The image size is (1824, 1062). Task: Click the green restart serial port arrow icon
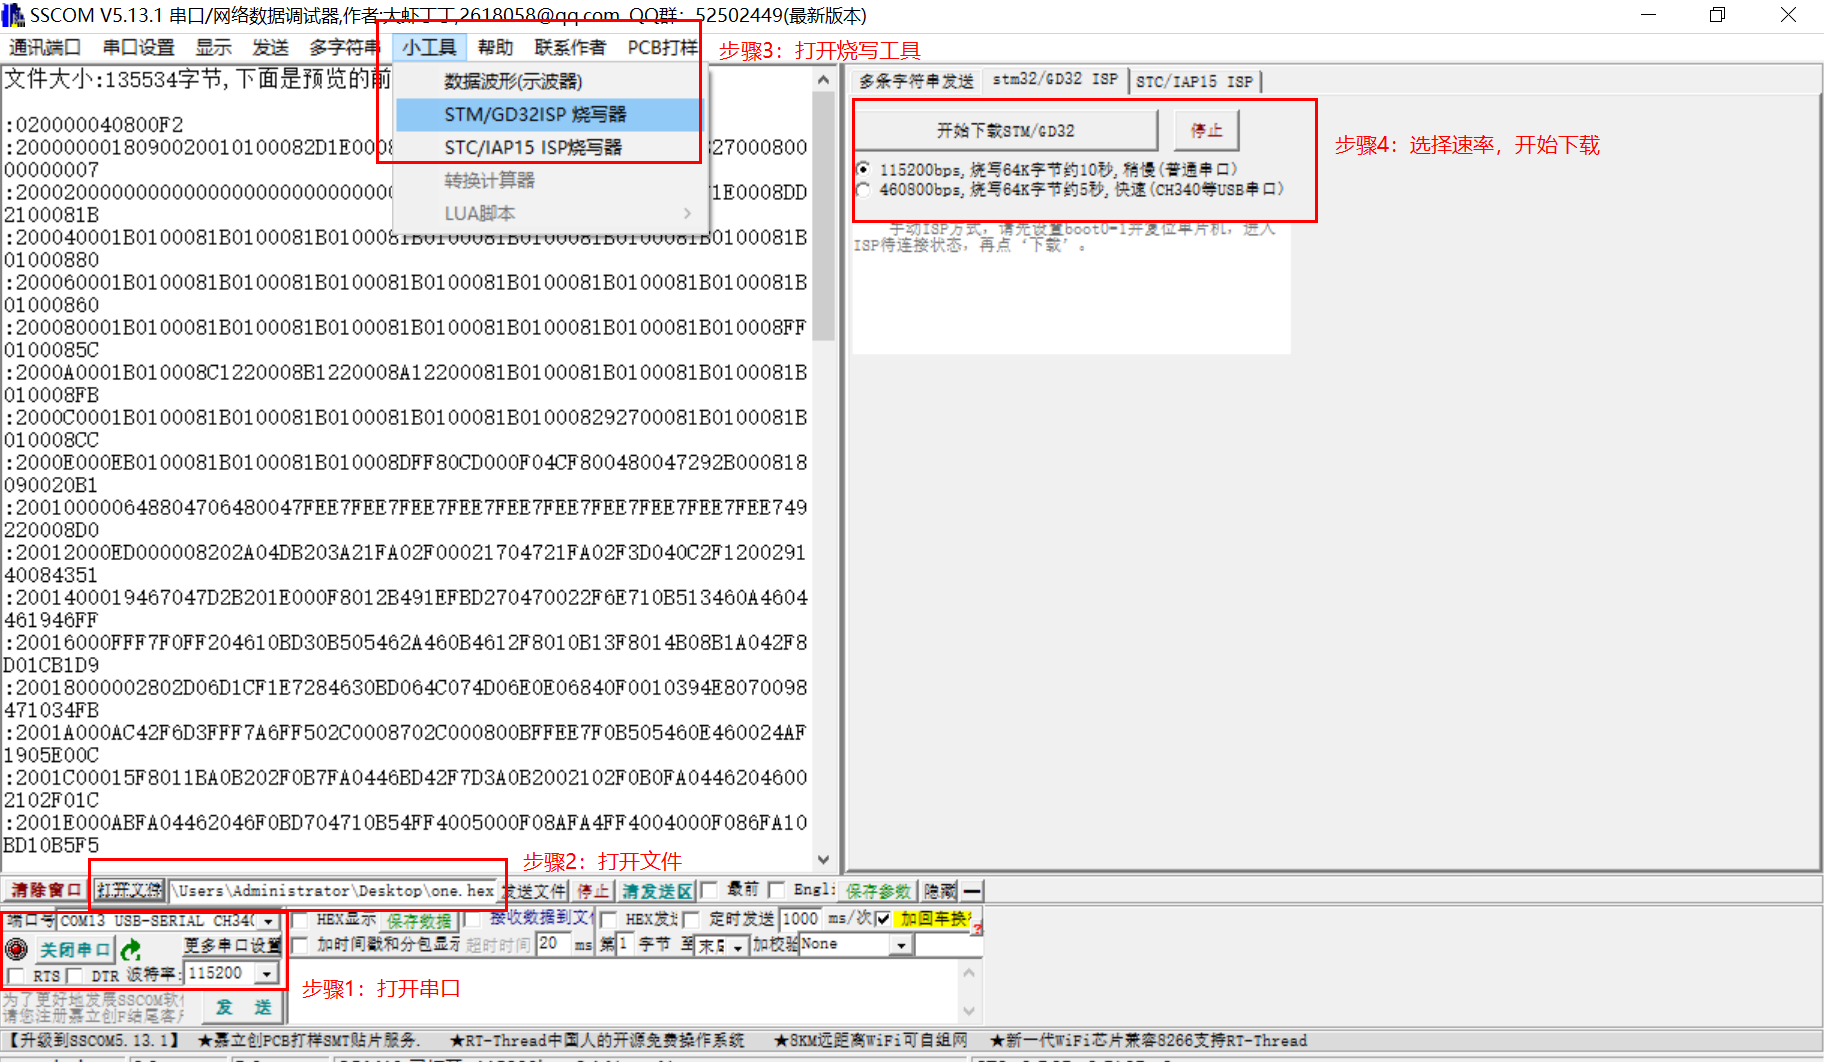(x=133, y=949)
